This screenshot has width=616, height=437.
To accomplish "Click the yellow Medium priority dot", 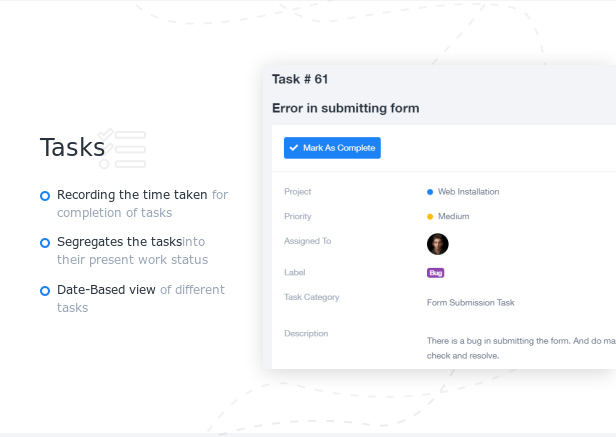I will pos(430,217).
